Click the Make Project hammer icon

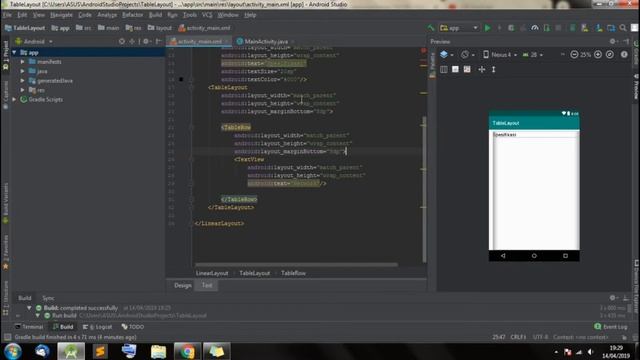click(431, 28)
